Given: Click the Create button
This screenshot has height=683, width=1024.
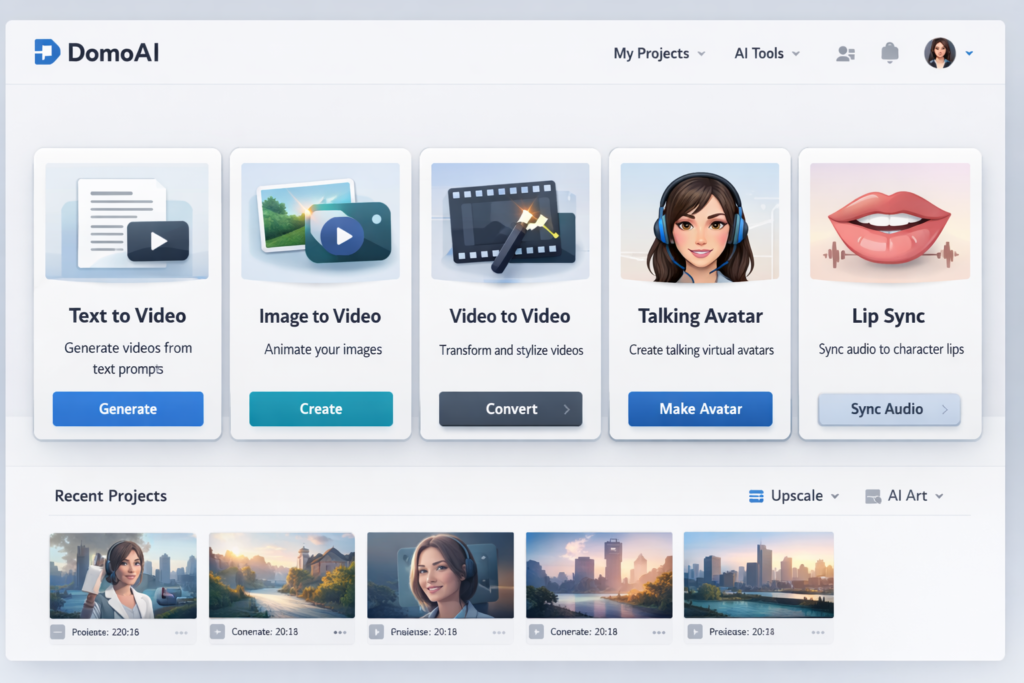Looking at the screenshot, I should pyautogui.click(x=321, y=409).
